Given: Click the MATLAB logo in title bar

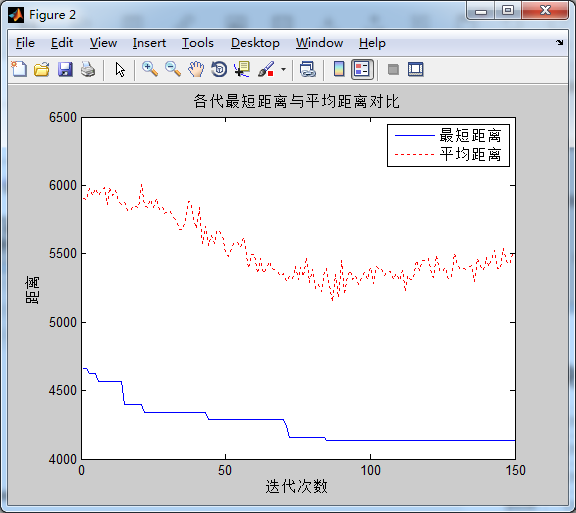Looking at the screenshot, I should [x=16, y=15].
